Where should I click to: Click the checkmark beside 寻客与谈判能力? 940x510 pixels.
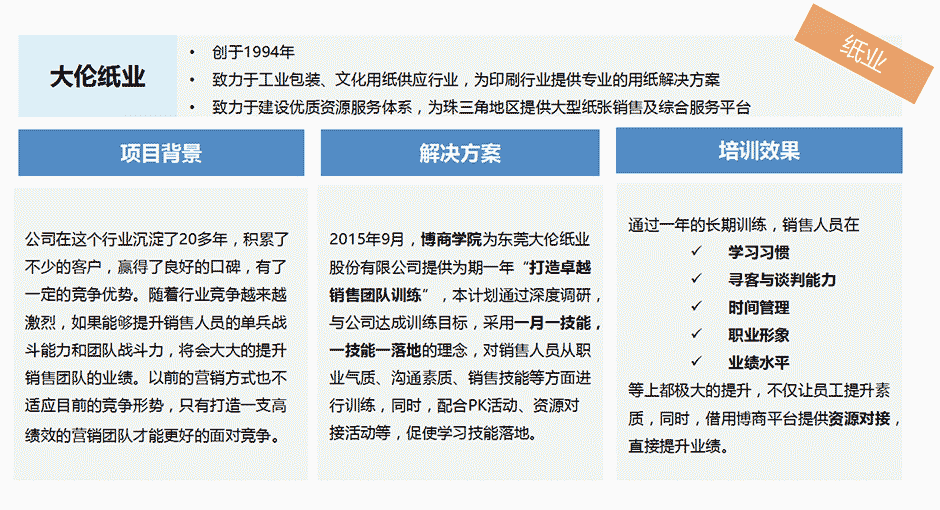(x=695, y=280)
